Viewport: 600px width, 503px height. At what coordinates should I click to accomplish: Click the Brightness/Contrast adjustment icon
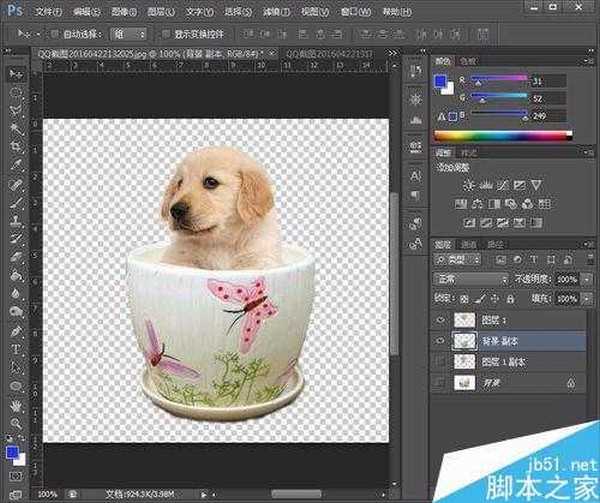468,185
